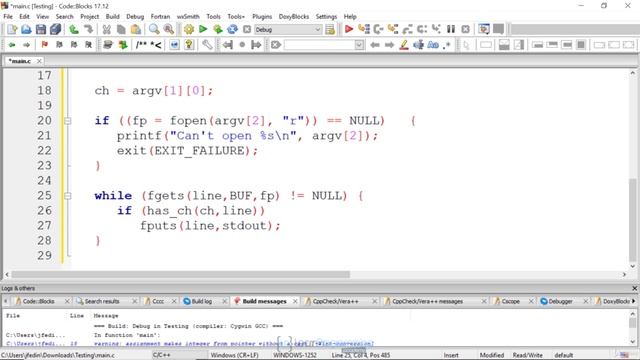Show the select target dialog icon
Image resolution: width=640 pixels, height=360 pixels.
pyautogui.click(x=330, y=29)
